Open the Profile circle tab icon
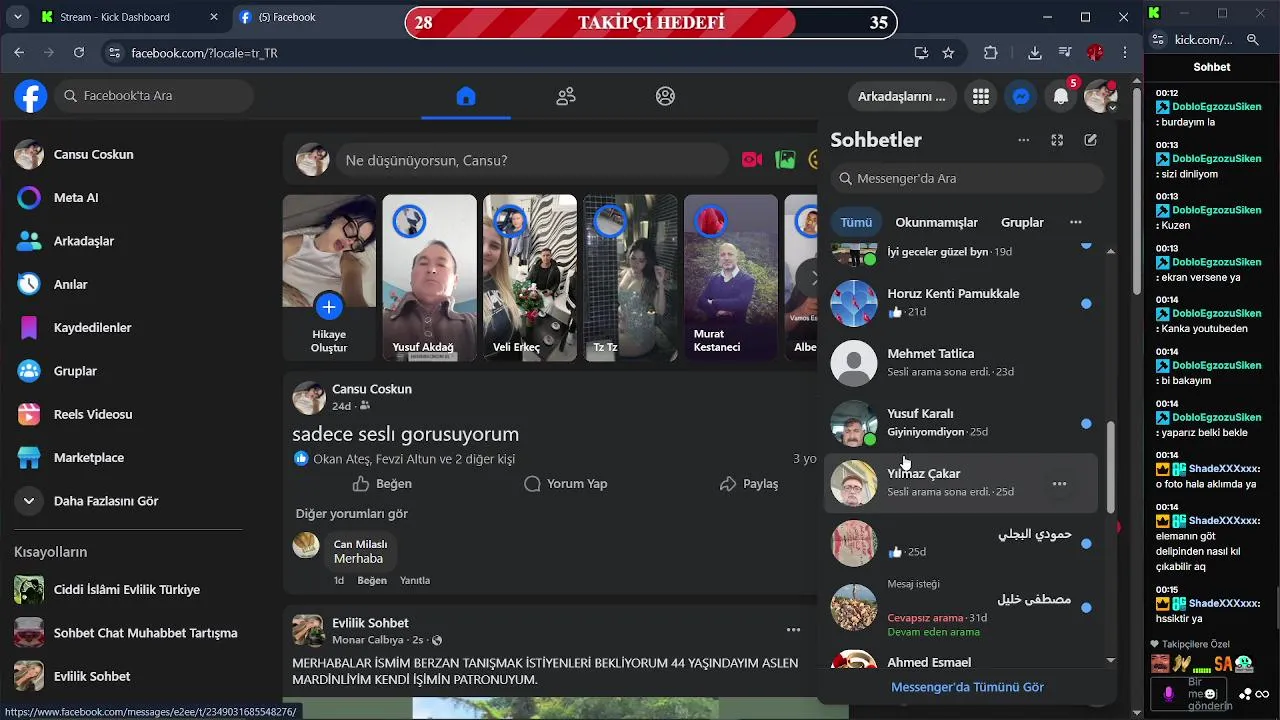This screenshot has width=1280, height=720. pos(665,96)
